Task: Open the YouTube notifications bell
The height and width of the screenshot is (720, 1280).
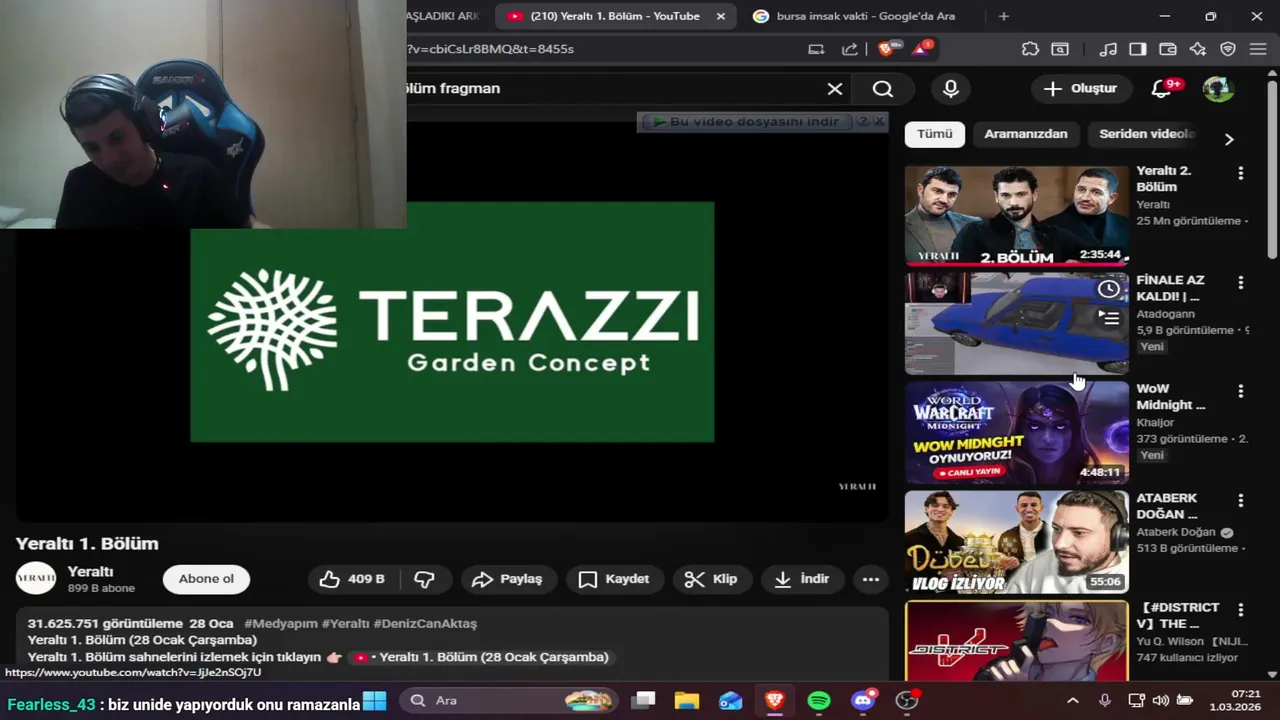Action: [1161, 89]
